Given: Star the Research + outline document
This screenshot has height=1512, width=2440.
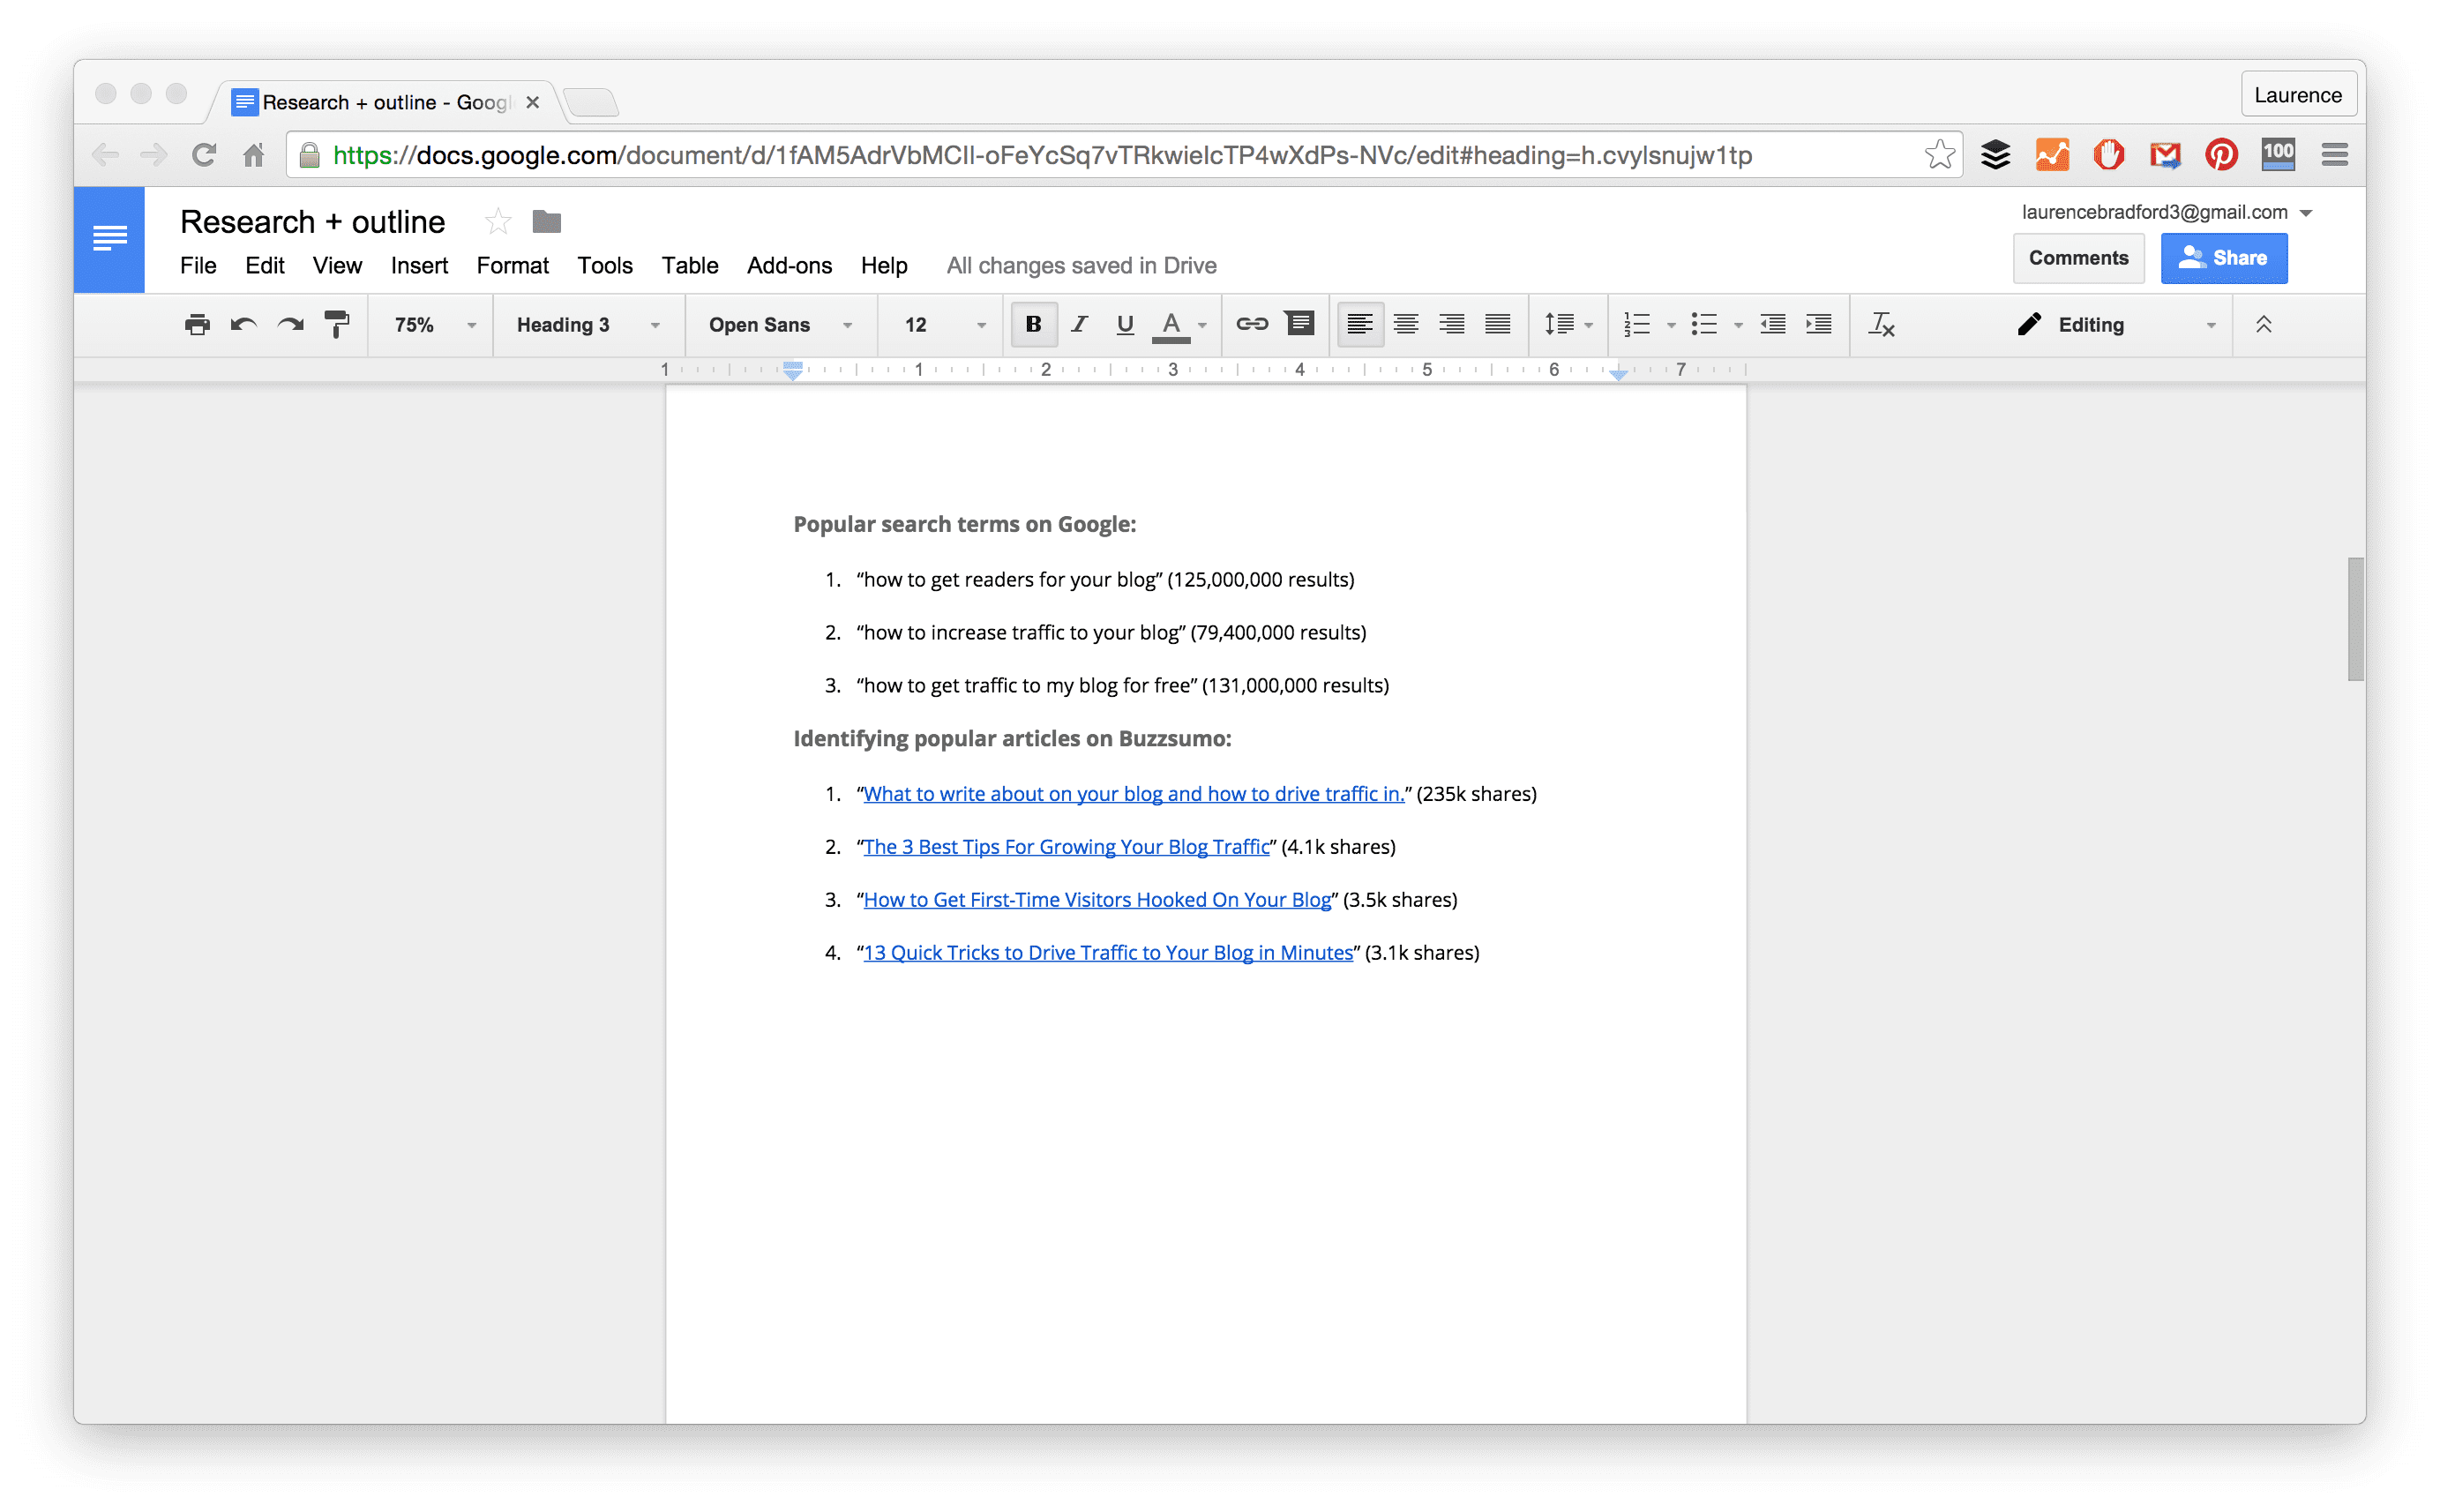Looking at the screenshot, I should click(497, 221).
